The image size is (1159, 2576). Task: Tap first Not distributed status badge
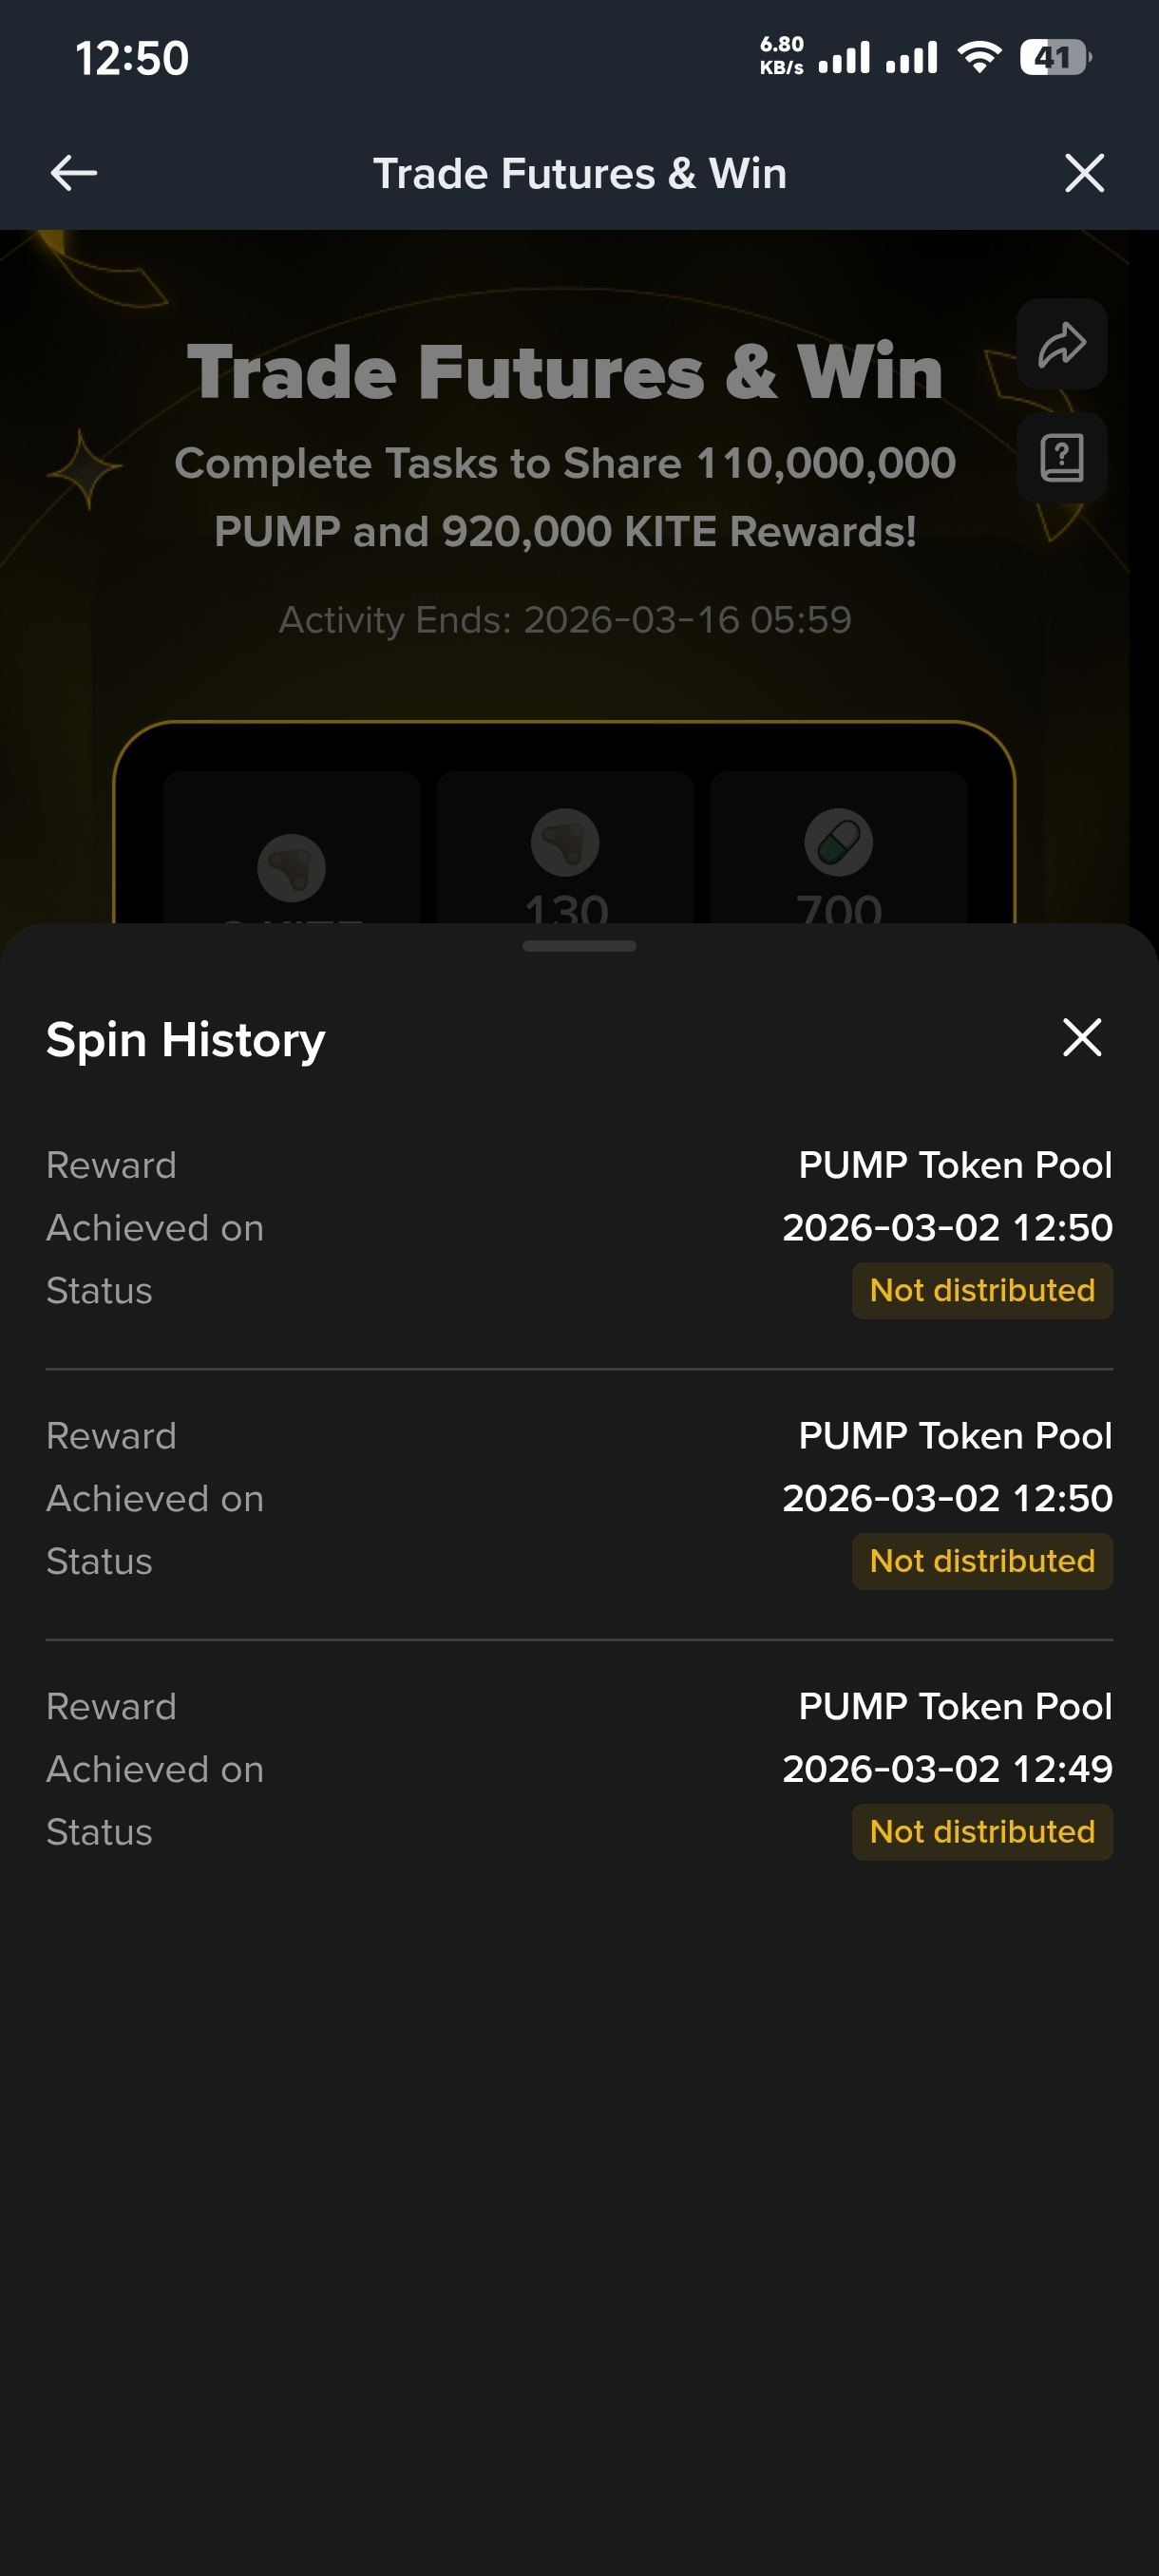click(982, 1290)
